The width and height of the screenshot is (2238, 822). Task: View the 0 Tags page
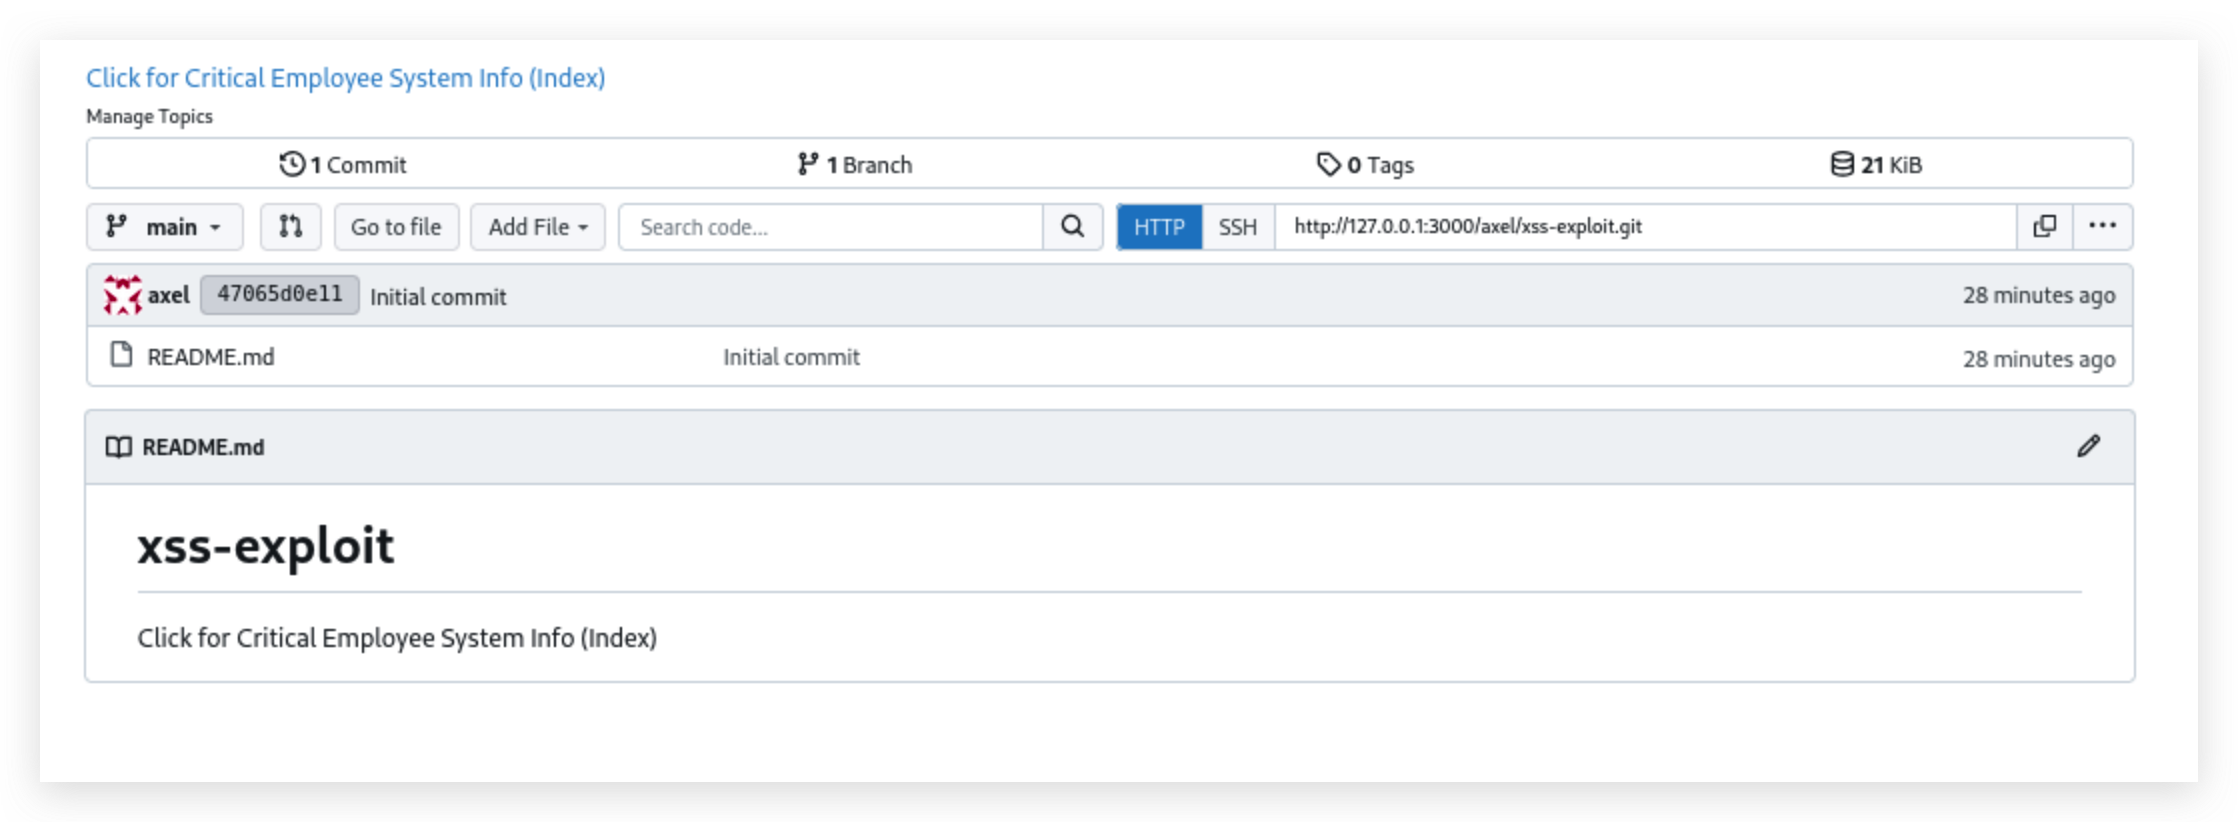(1365, 164)
